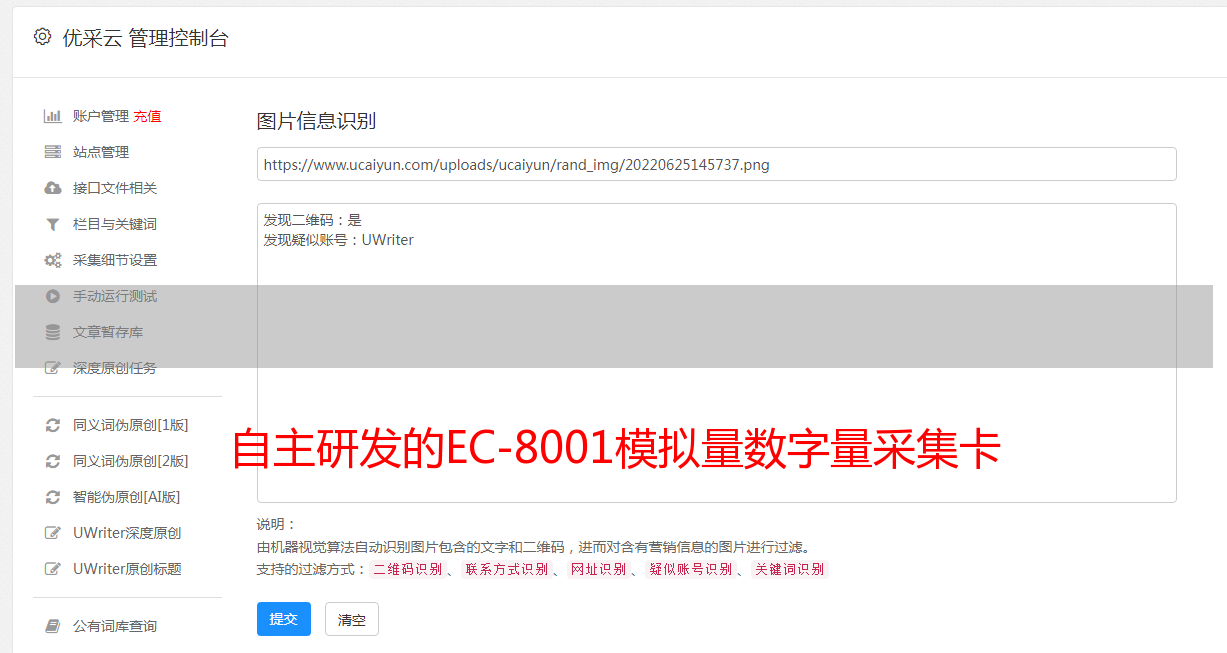Screen dimensions: 1227x653
Task: Click the red 充值 link
Action: click(x=147, y=116)
